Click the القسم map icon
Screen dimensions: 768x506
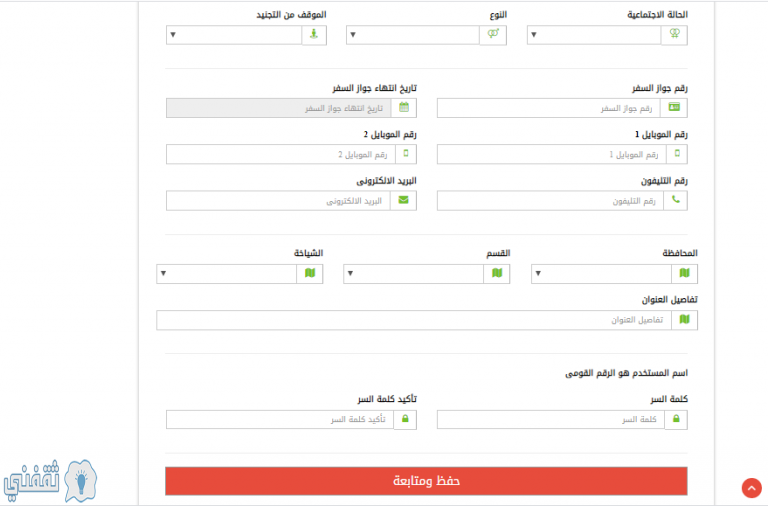point(497,273)
